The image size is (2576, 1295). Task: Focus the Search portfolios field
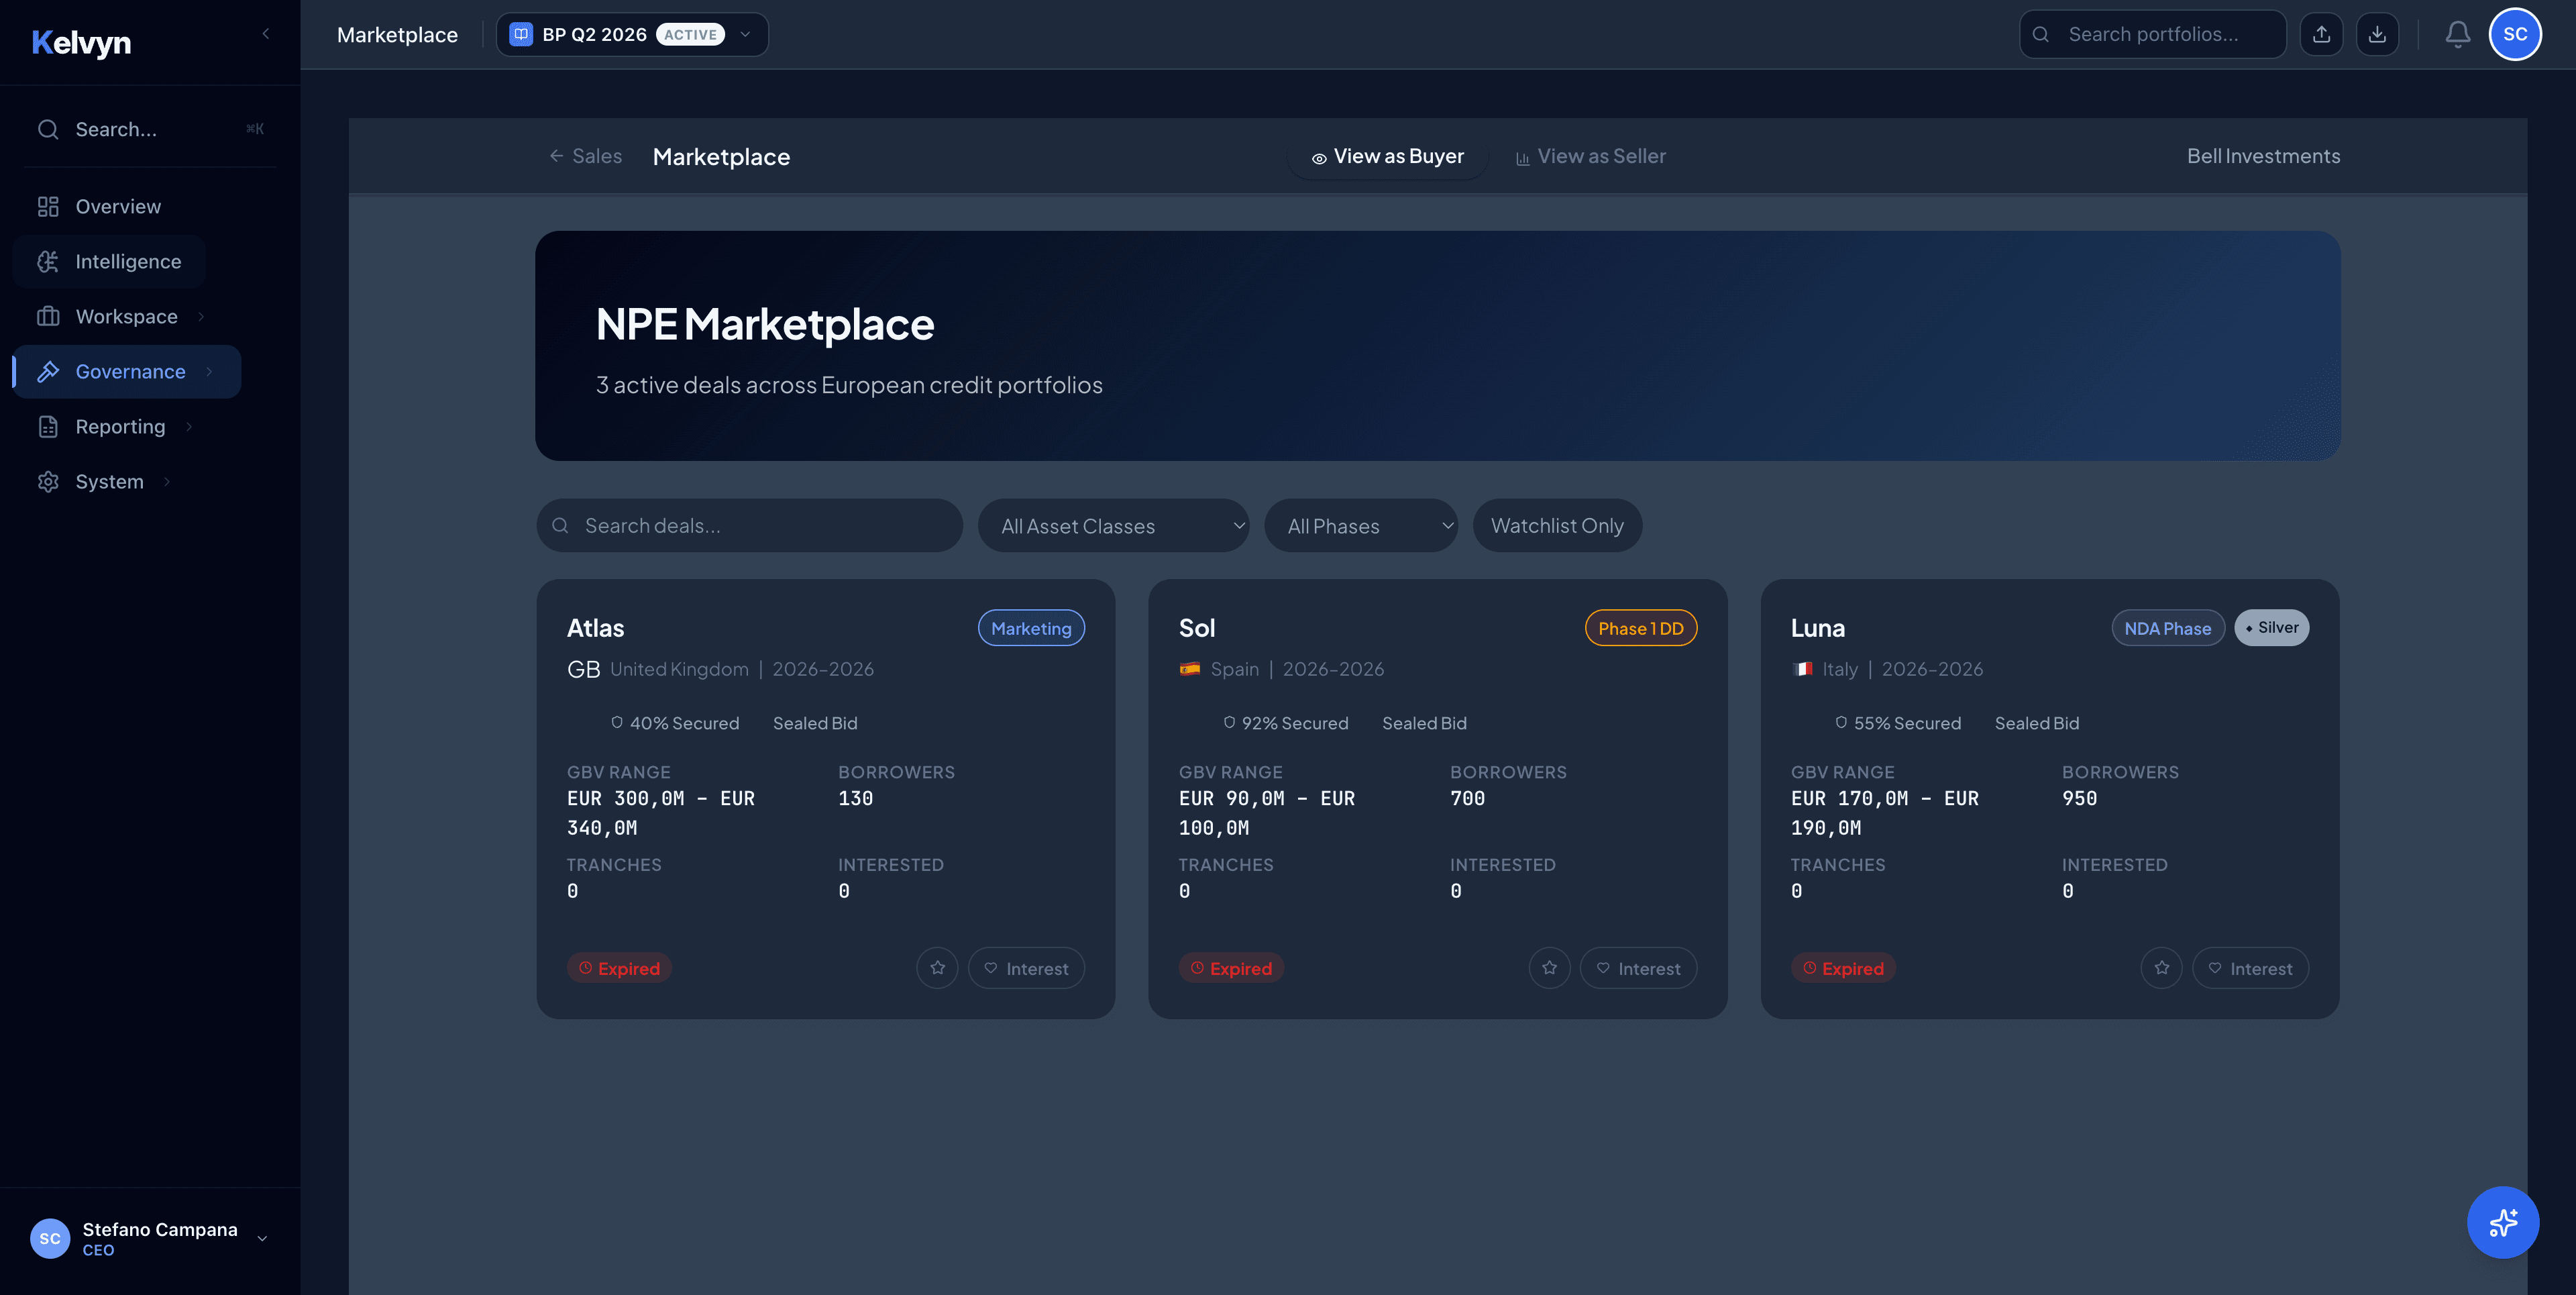click(x=2152, y=34)
